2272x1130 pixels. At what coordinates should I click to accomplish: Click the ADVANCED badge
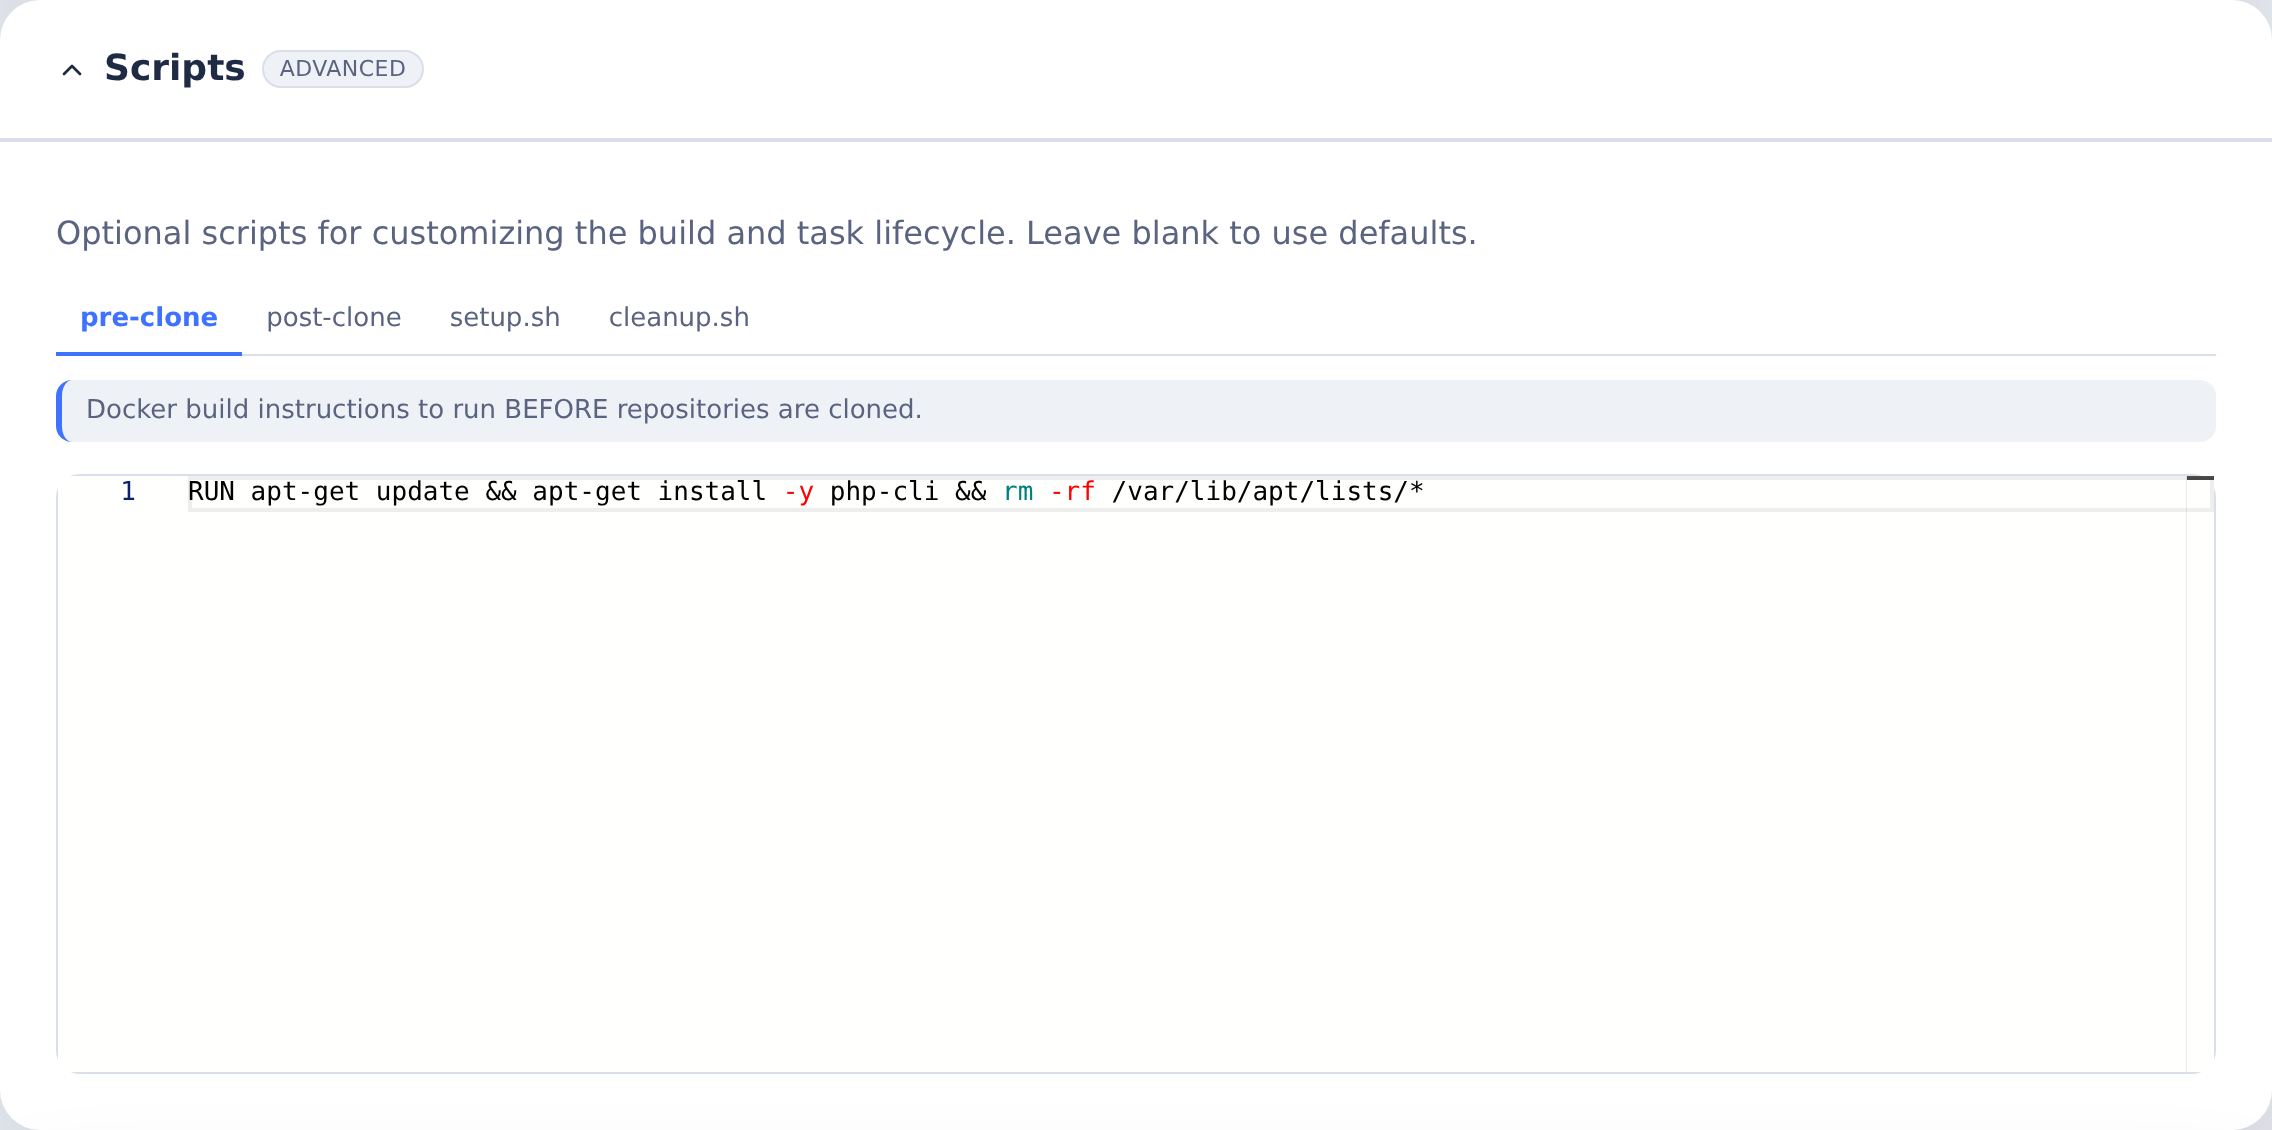(343, 69)
